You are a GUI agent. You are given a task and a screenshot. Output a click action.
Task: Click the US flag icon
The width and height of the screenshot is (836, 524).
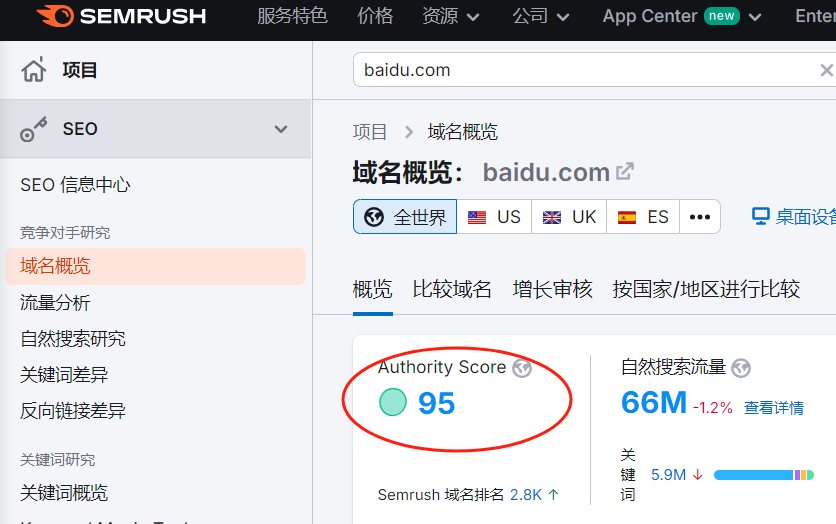477,217
